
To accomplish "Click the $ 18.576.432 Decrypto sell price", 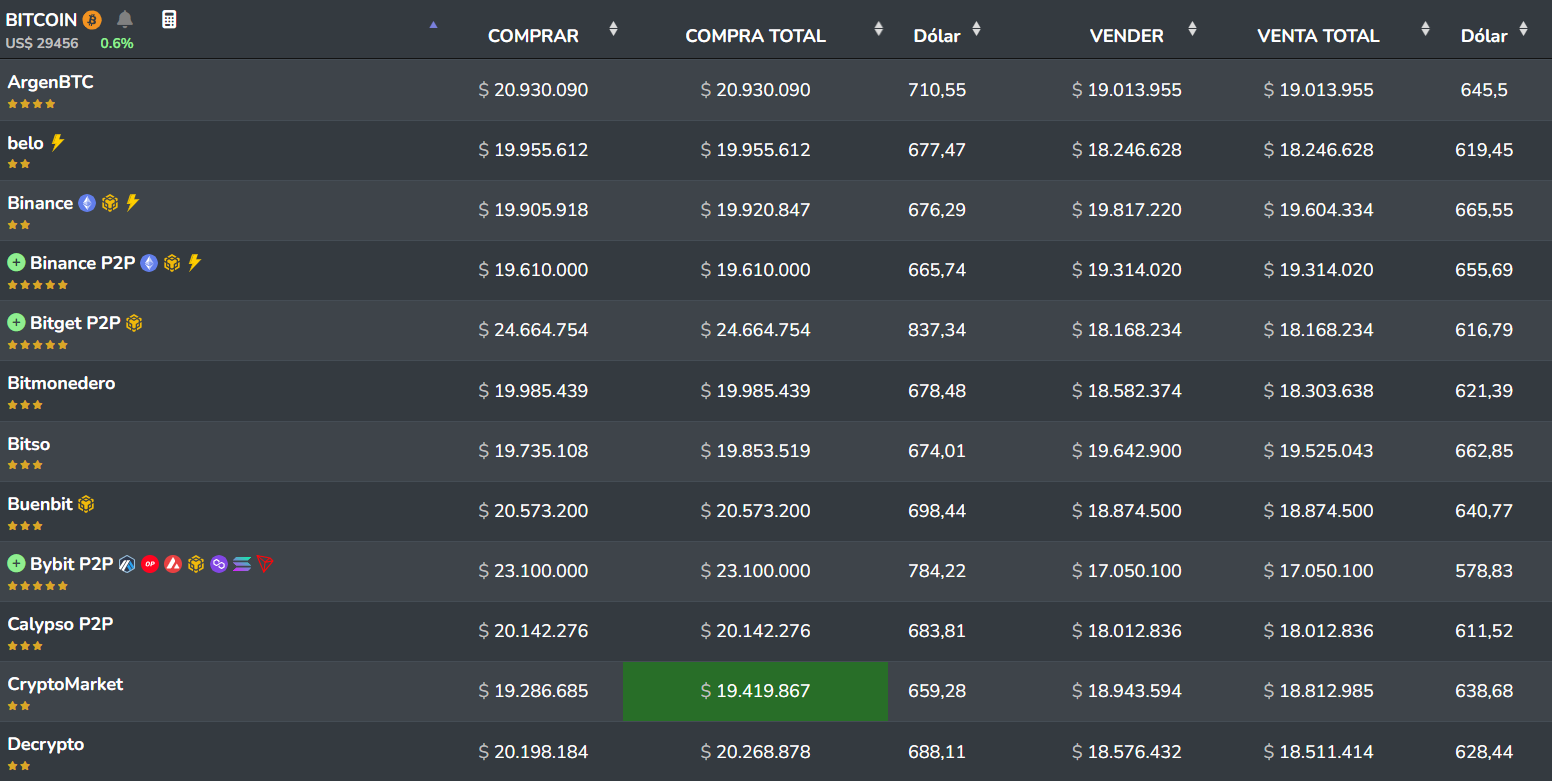I will 1127,751.
